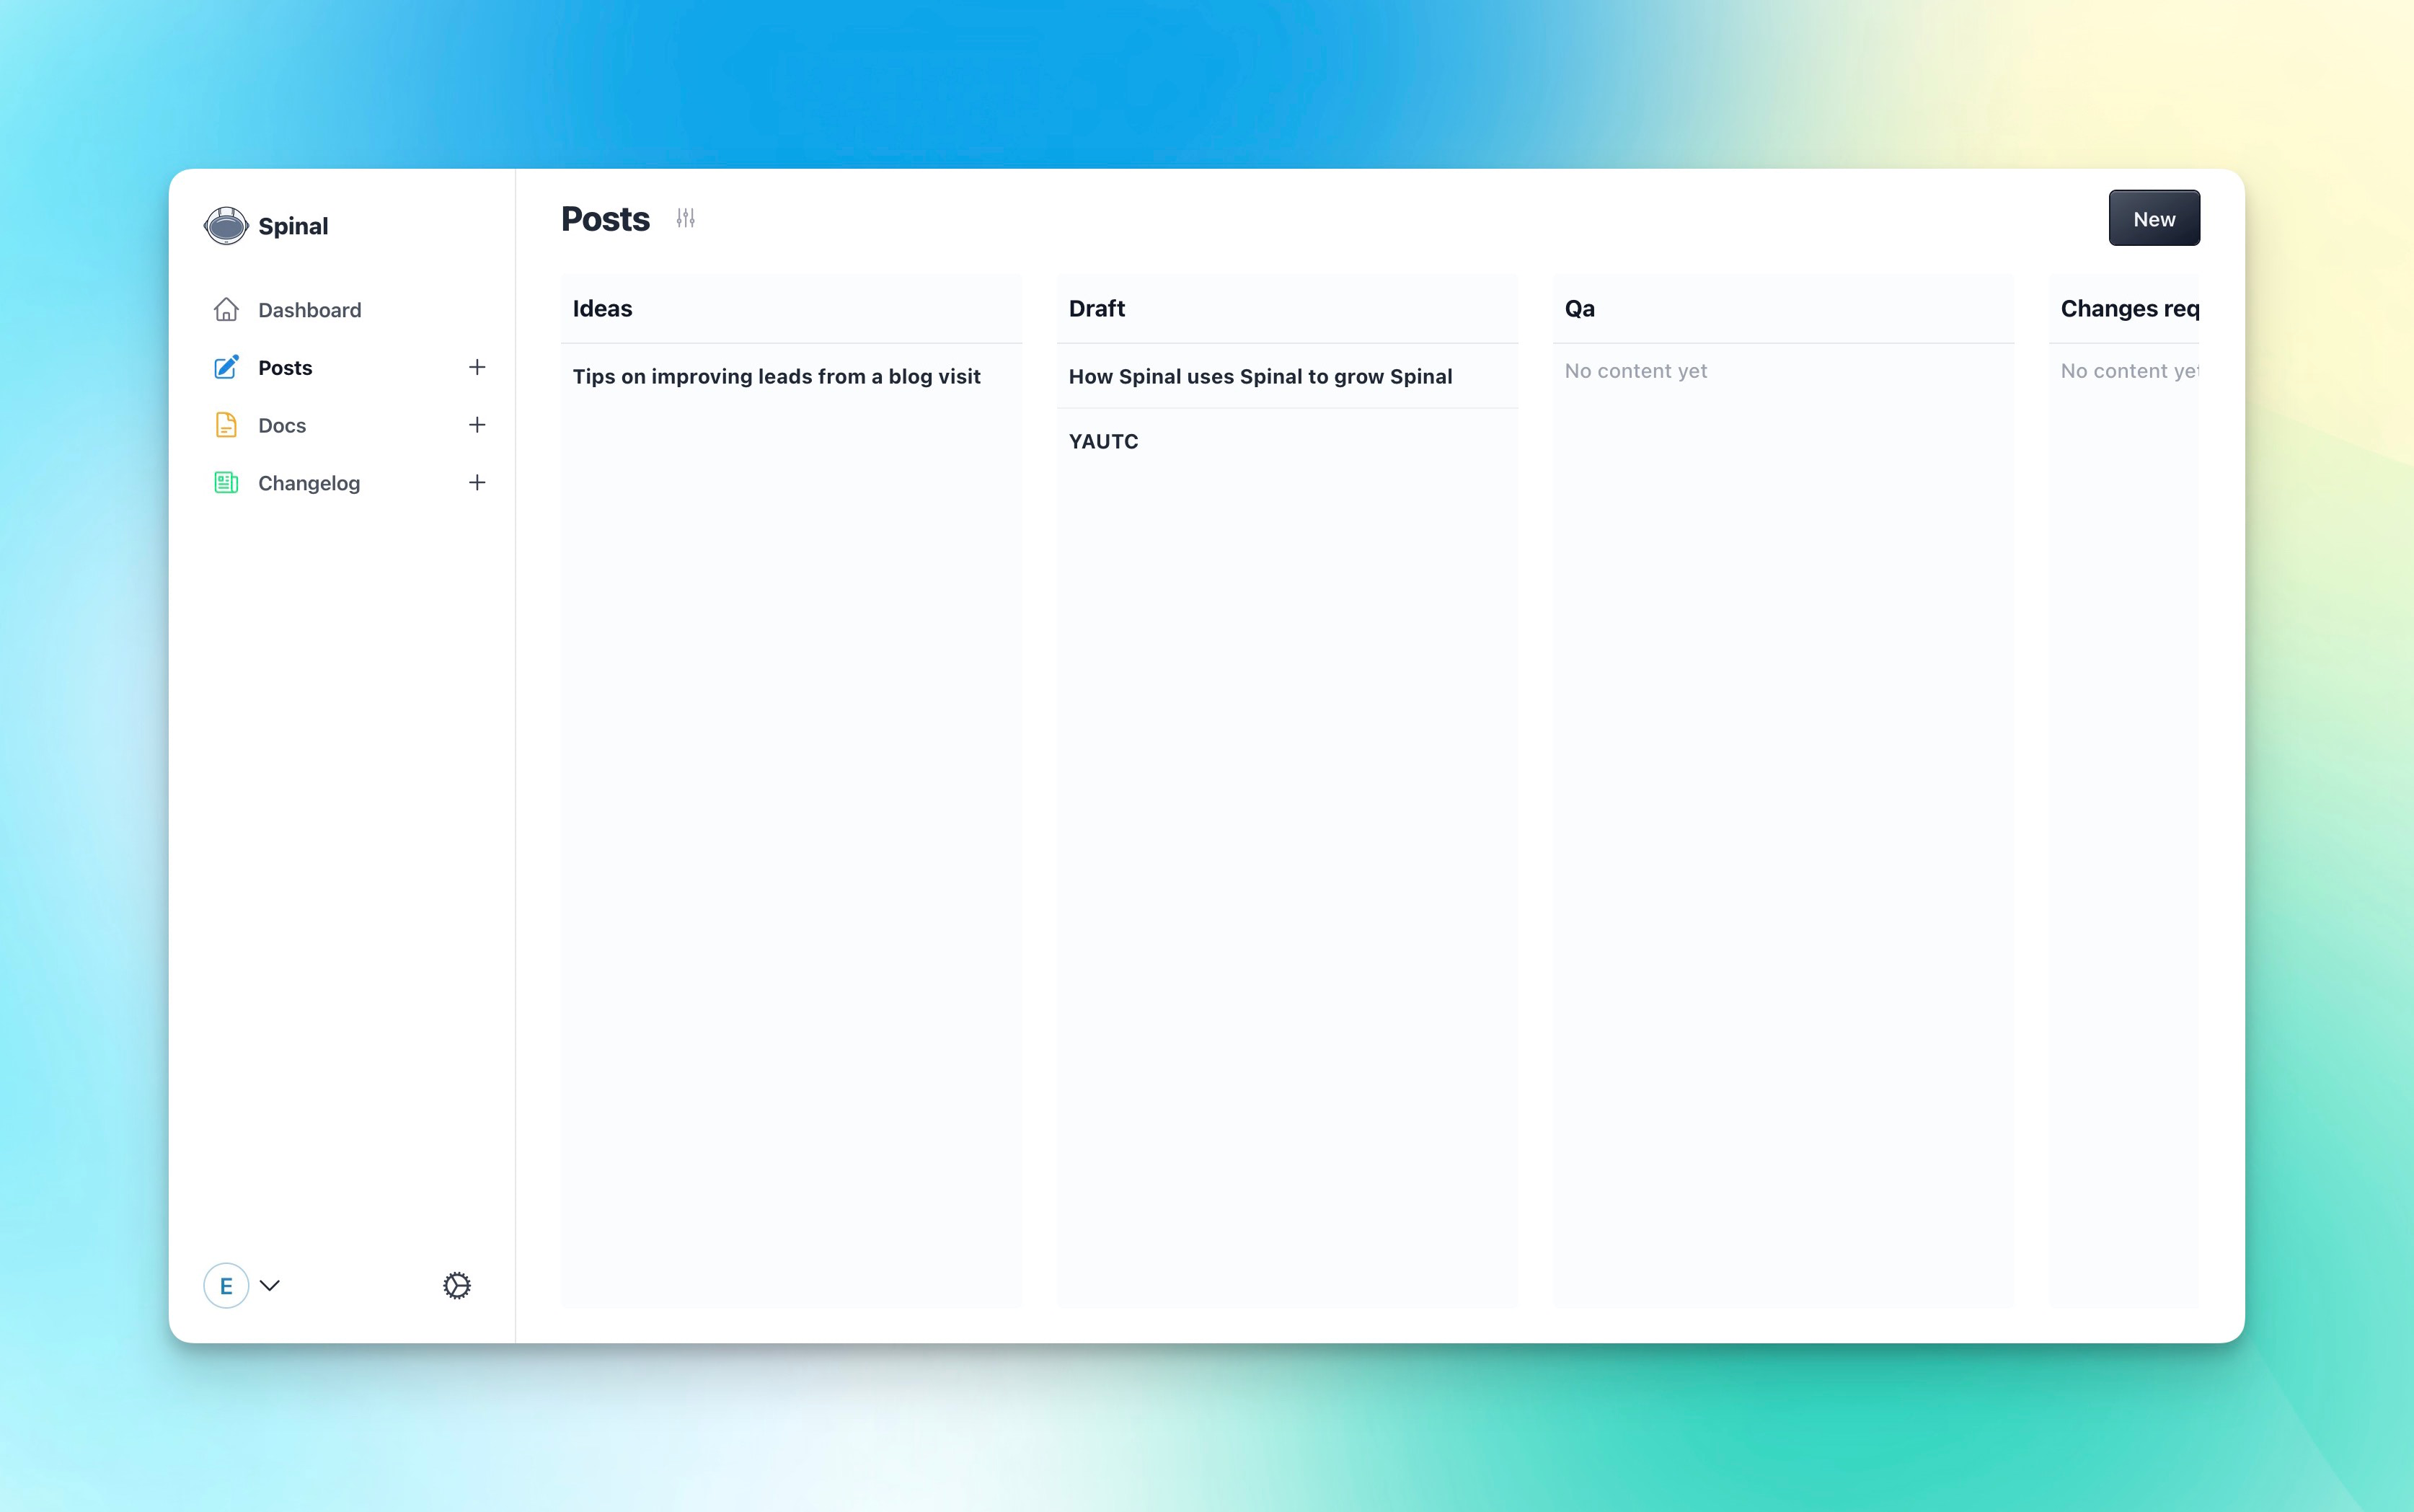Click the E user avatar
The image size is (2414, 1512).
point(226,1285)
